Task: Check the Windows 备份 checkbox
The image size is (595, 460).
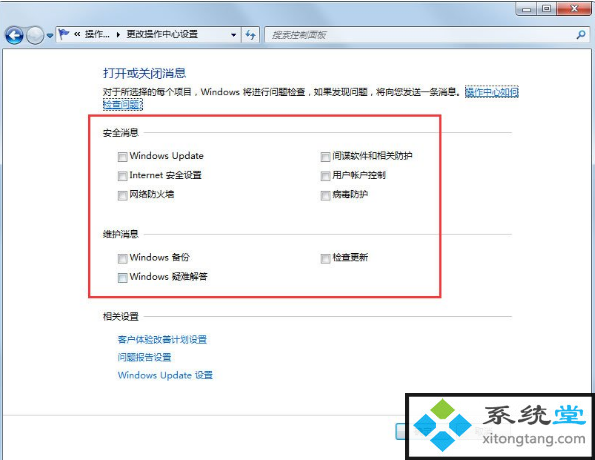Action: point(123,258)
